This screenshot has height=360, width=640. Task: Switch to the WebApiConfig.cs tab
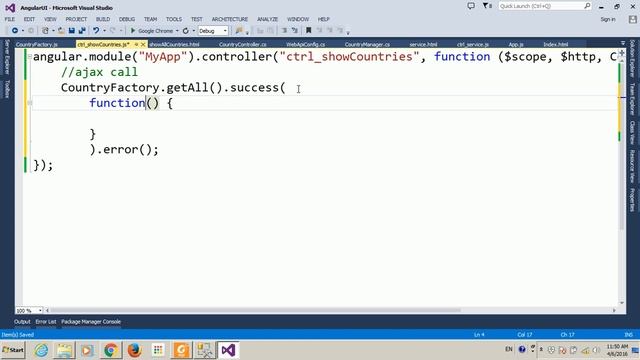click(306, 44)
